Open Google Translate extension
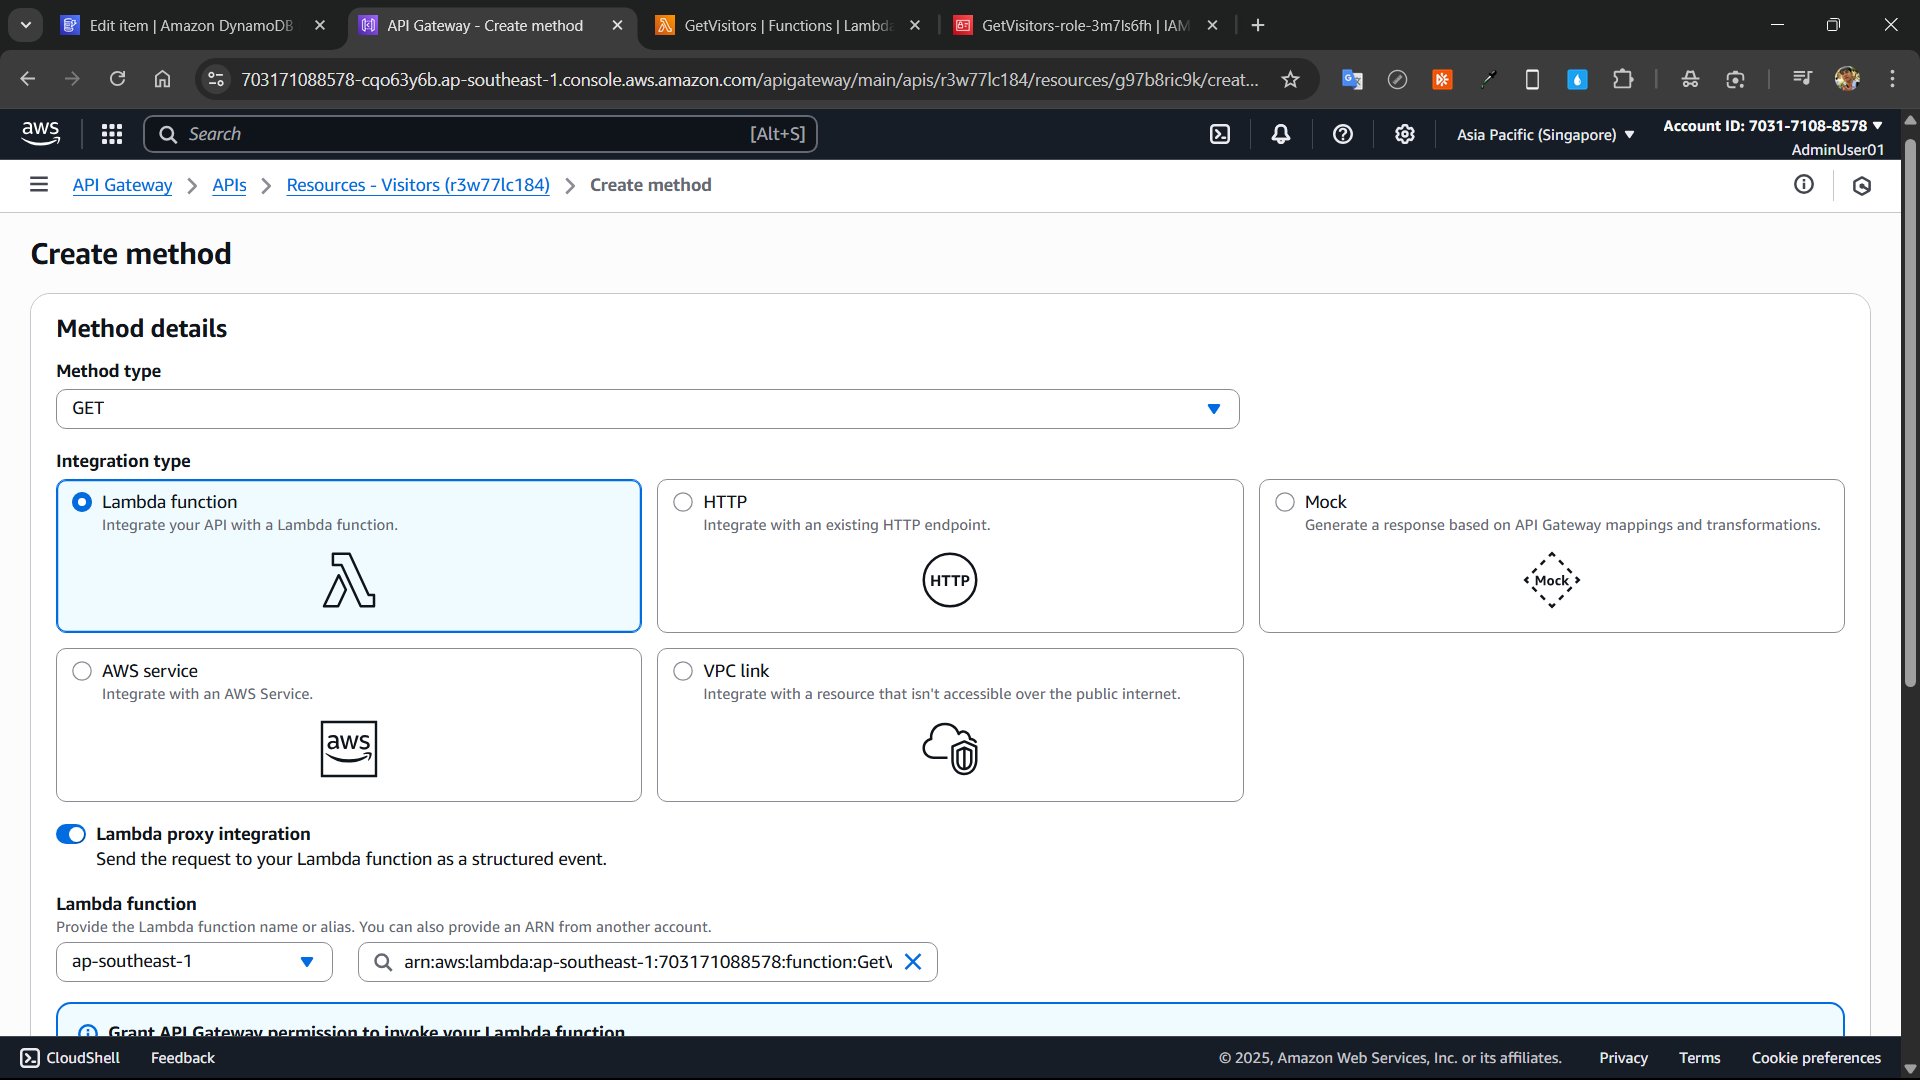Viewport: 1920px width, 1080px height. click(1352, 79)
